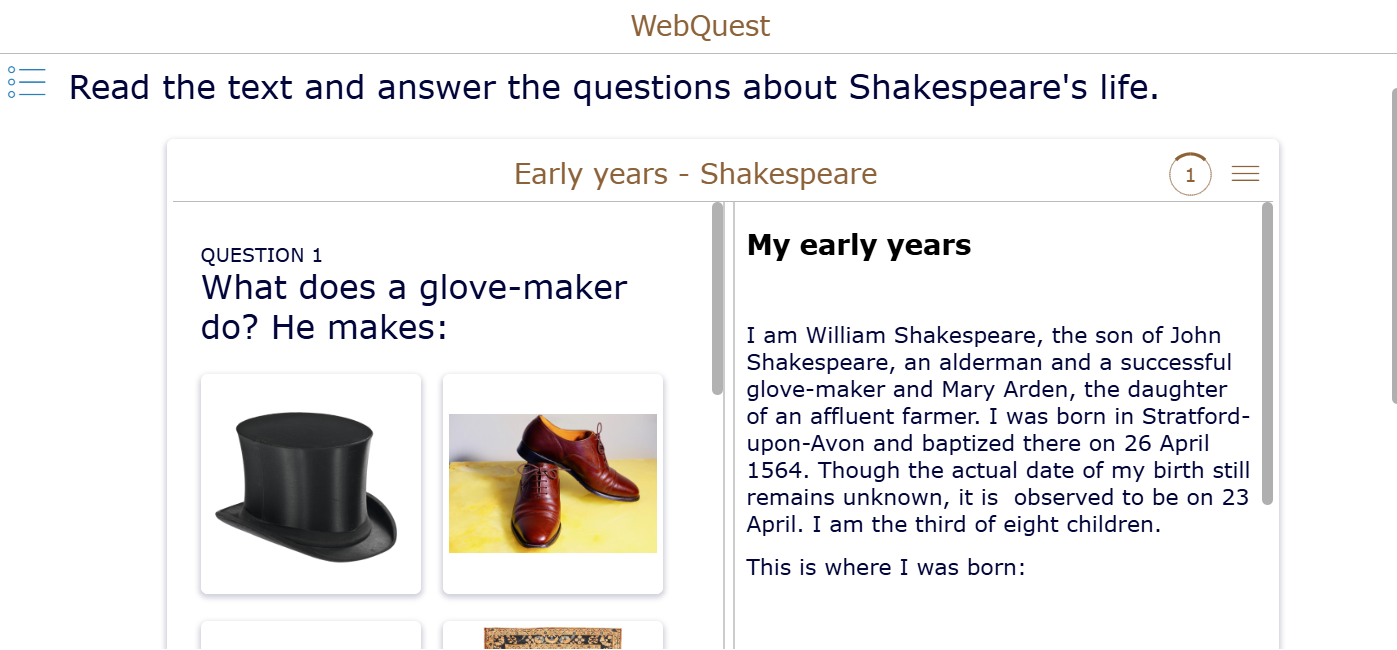The image size is (1397, 650).
Task: Click the question panel's vertical scrollbar
Action: 717,298
